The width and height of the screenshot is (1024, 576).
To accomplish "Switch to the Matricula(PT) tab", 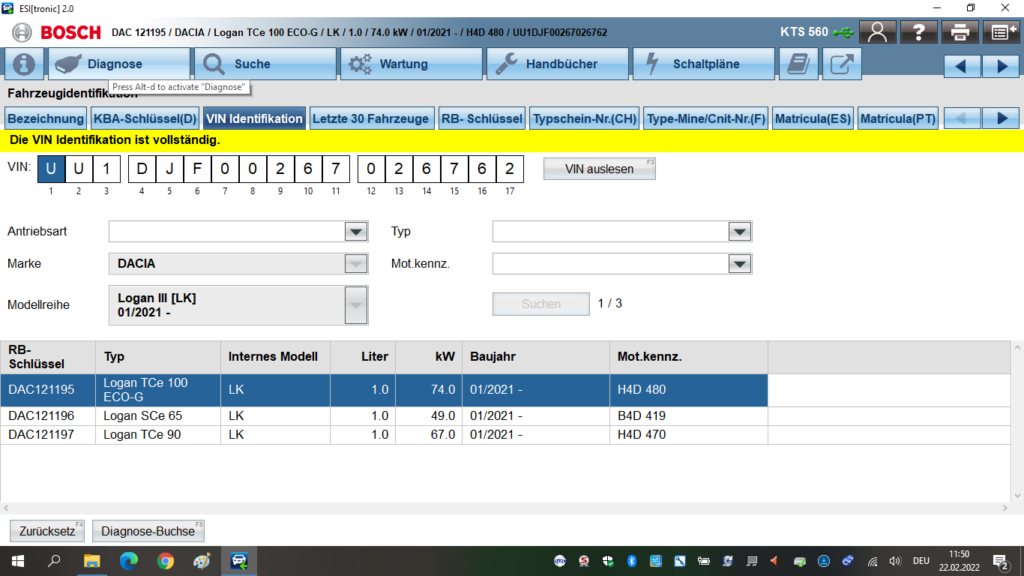I will point(898,119).
